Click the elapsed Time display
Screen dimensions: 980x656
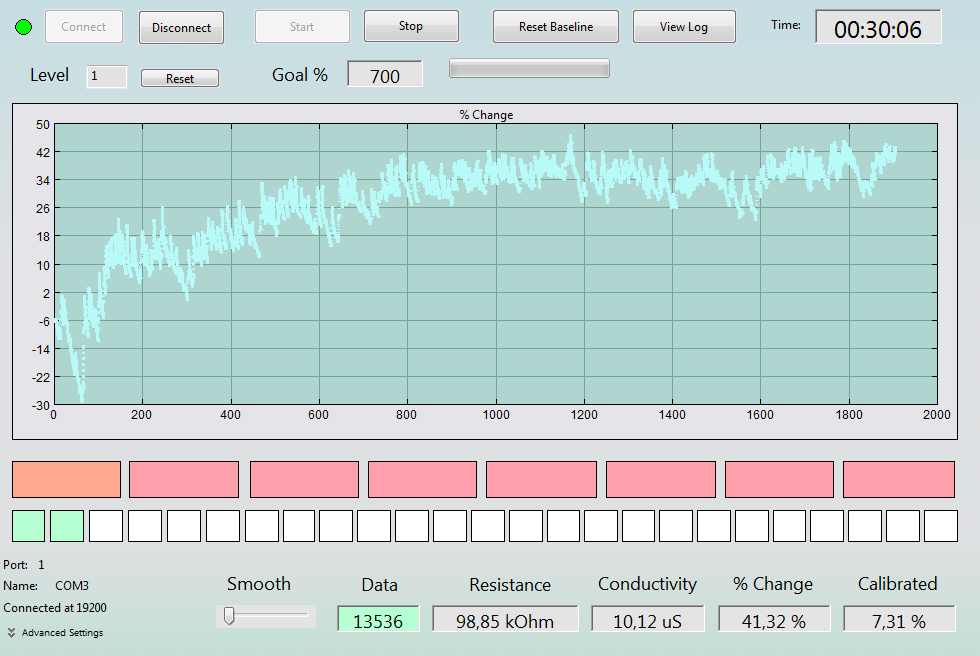[878, 27]
